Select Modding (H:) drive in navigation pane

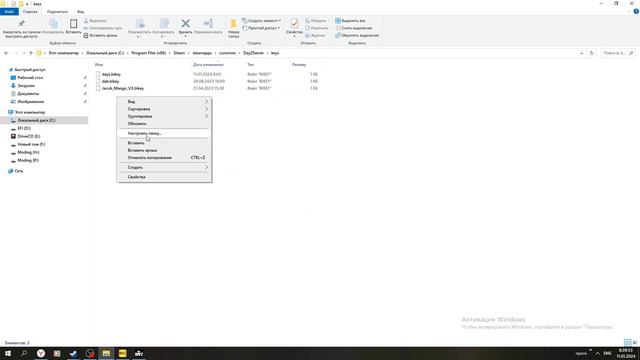coord(28,152)
